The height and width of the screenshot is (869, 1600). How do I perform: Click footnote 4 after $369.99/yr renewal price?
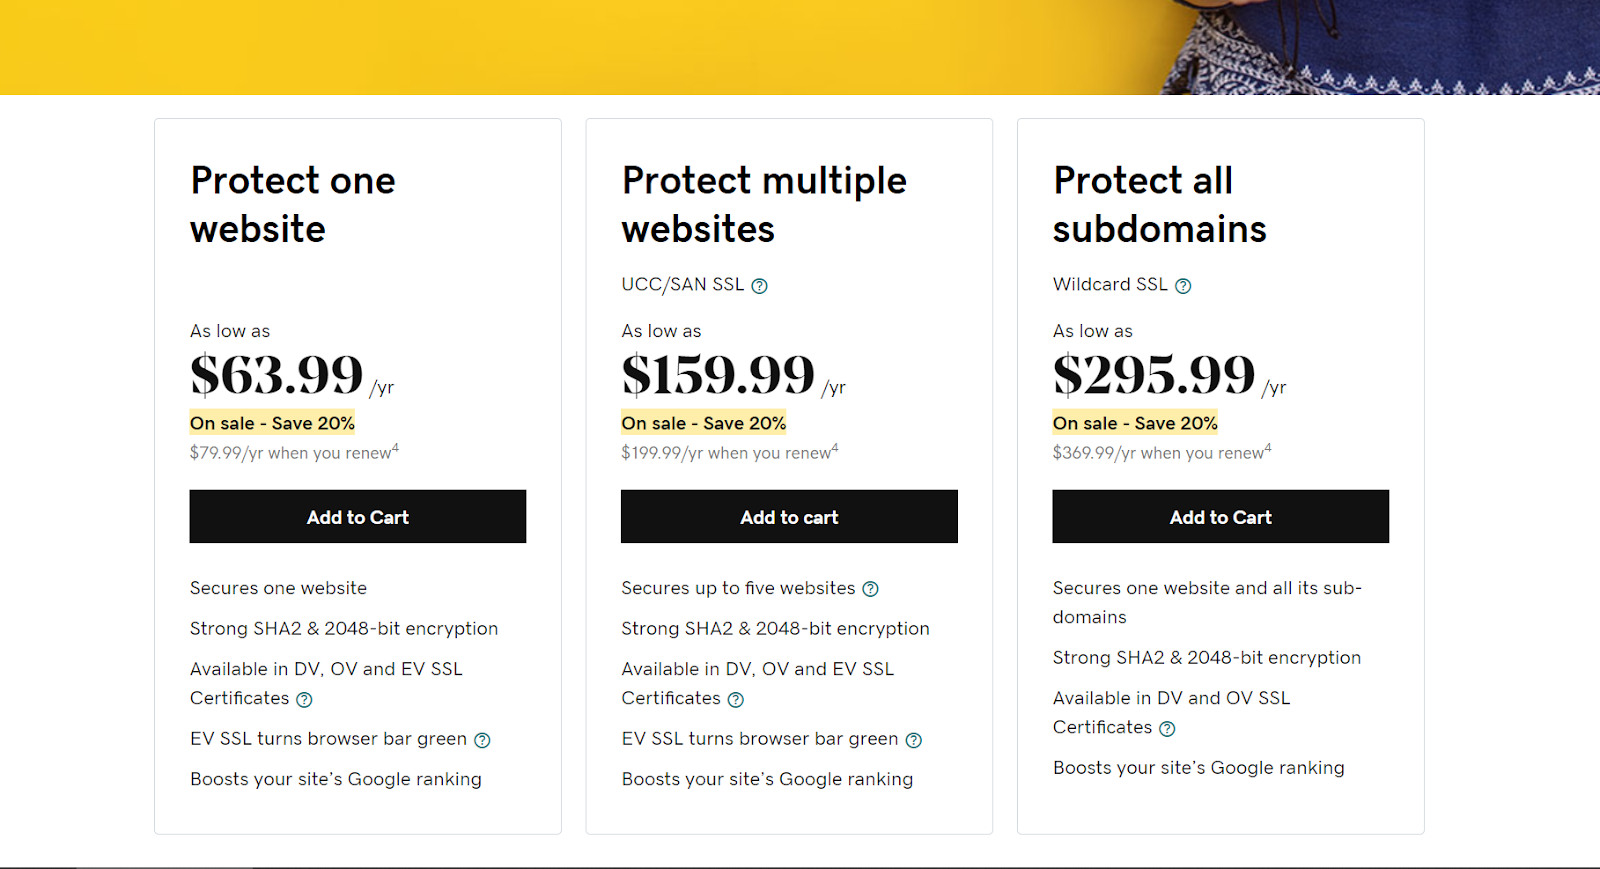(1268, 448)
